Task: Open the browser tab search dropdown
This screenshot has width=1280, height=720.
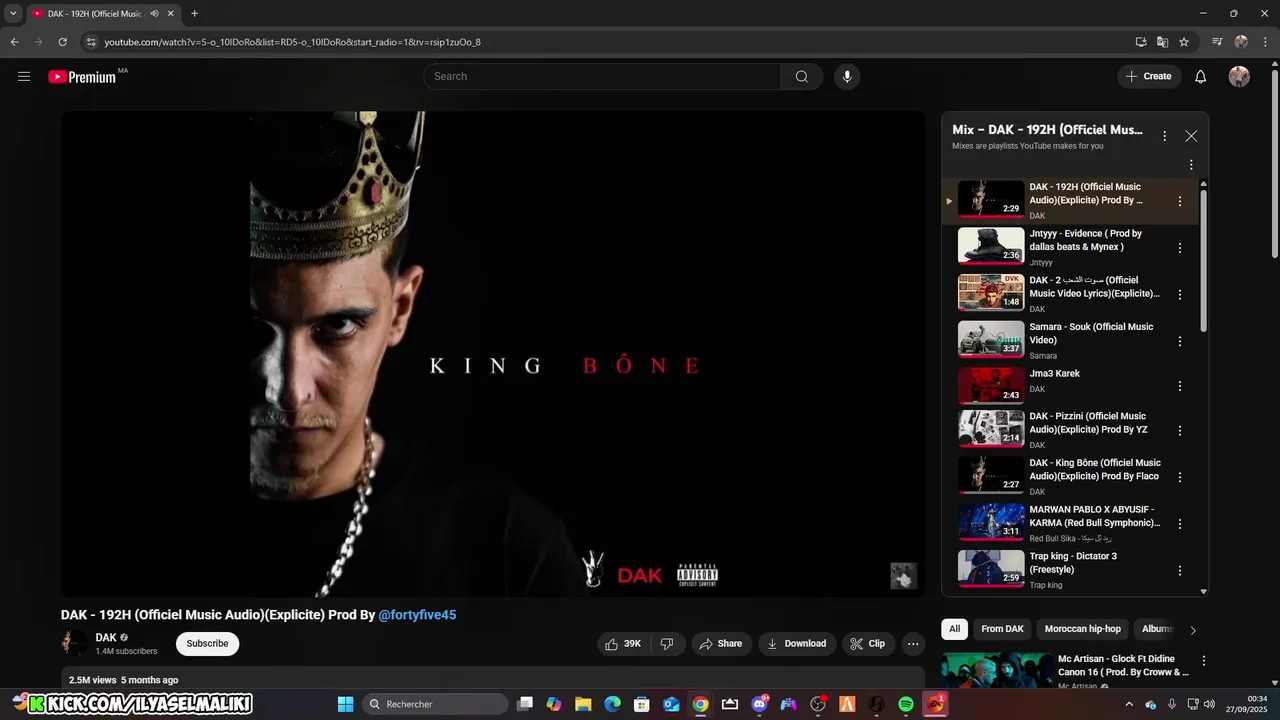Action: tap(13, 14)
